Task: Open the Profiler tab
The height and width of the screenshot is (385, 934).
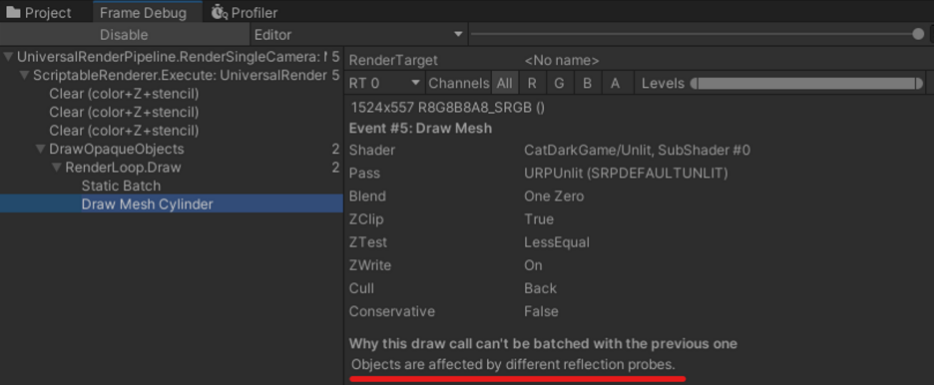Action: (x=245, y=12)
